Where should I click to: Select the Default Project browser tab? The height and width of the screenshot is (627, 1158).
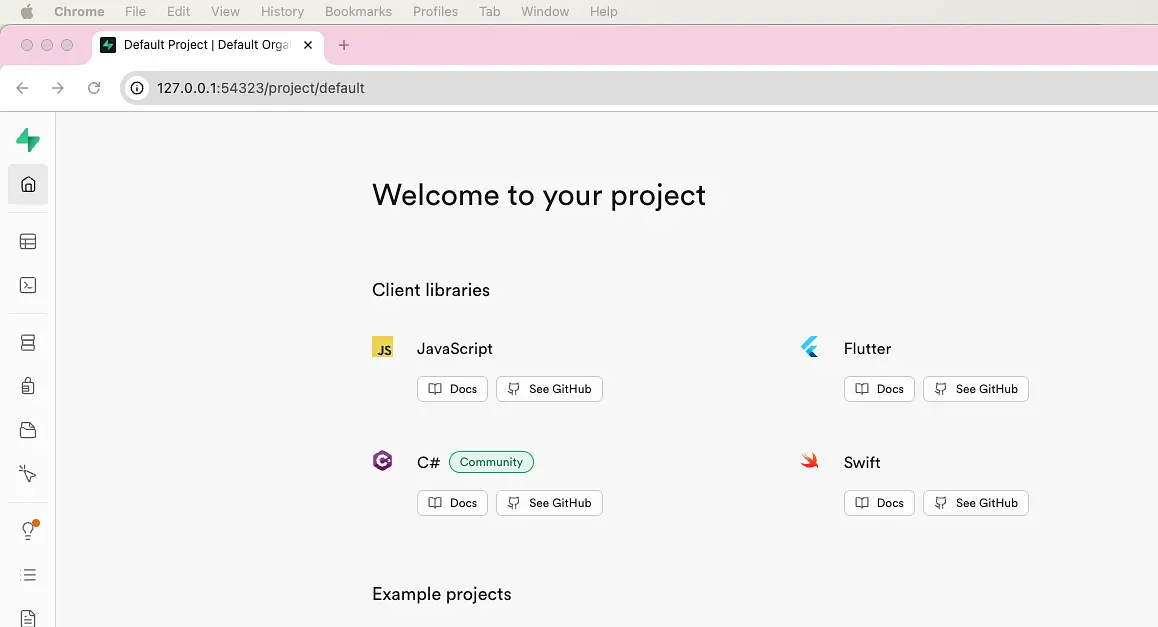[x=207, y=45]
